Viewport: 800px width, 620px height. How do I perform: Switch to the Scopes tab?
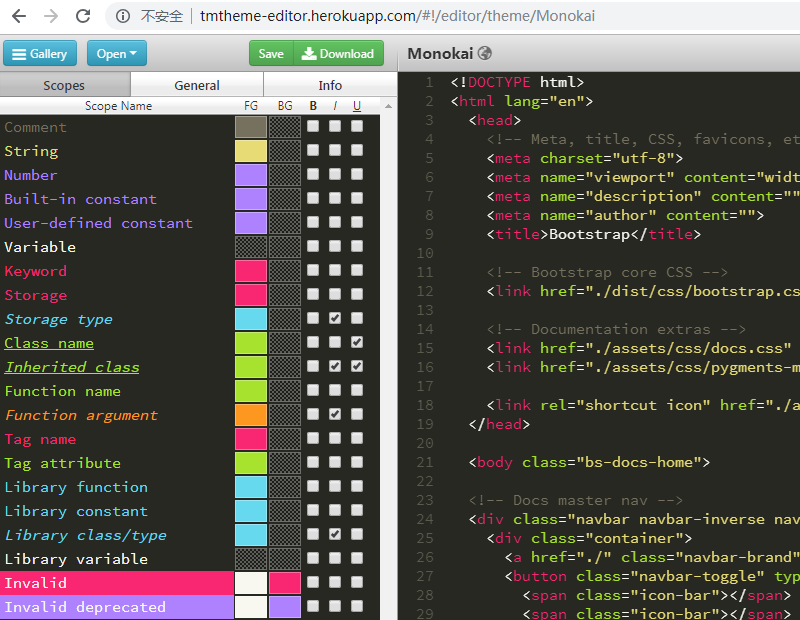[x=64, y=85]
